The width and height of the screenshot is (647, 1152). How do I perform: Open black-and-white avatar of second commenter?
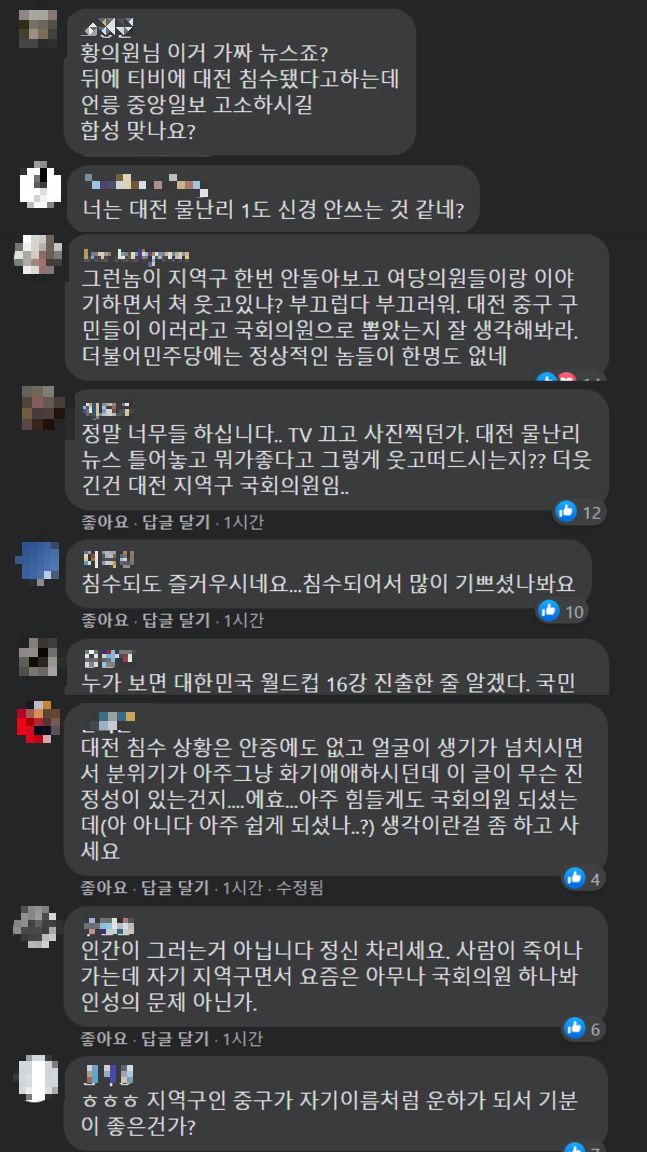point(39,183)
